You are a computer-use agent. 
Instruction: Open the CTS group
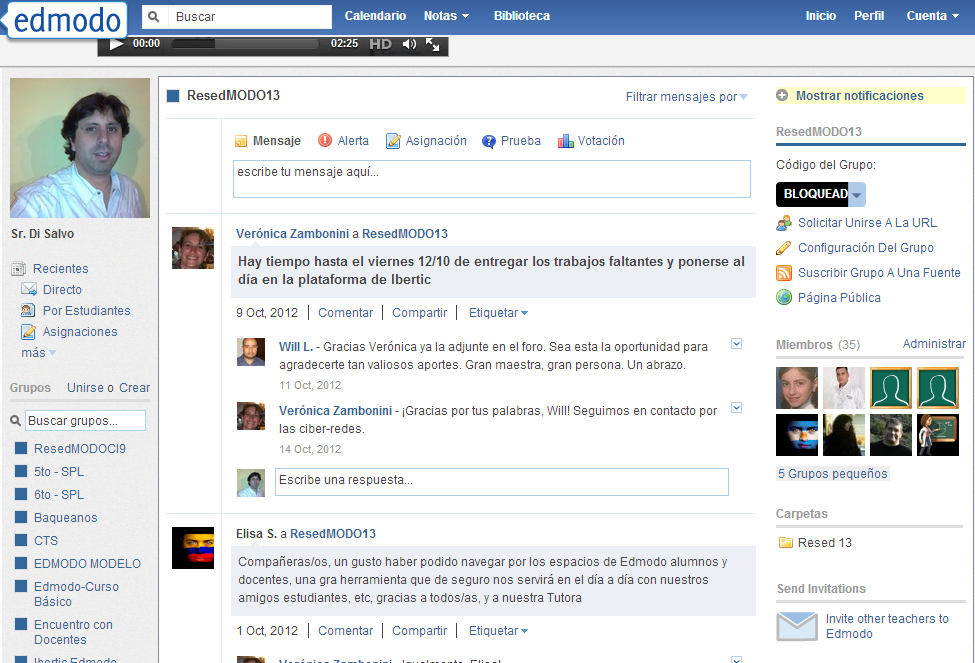click(x=46, y=541)
